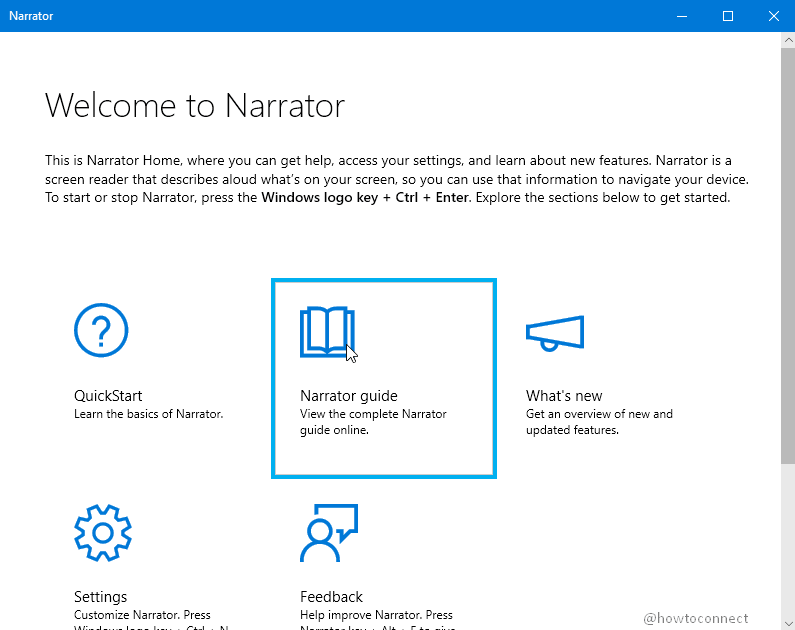795x630 pixels.
Task: Click 'View the complete Narrator guide online.' text
Action: point(373,422)
